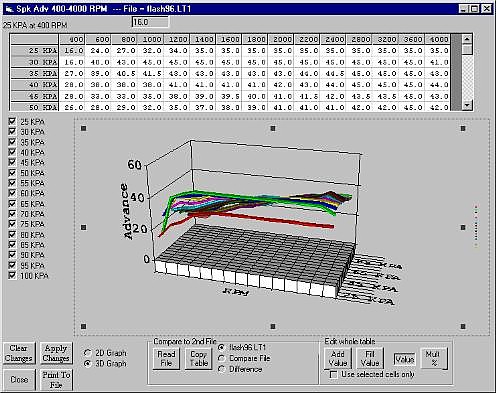Click the Mult % button
The height and width of the screenshot is (393, 496).
pos(434,358)
